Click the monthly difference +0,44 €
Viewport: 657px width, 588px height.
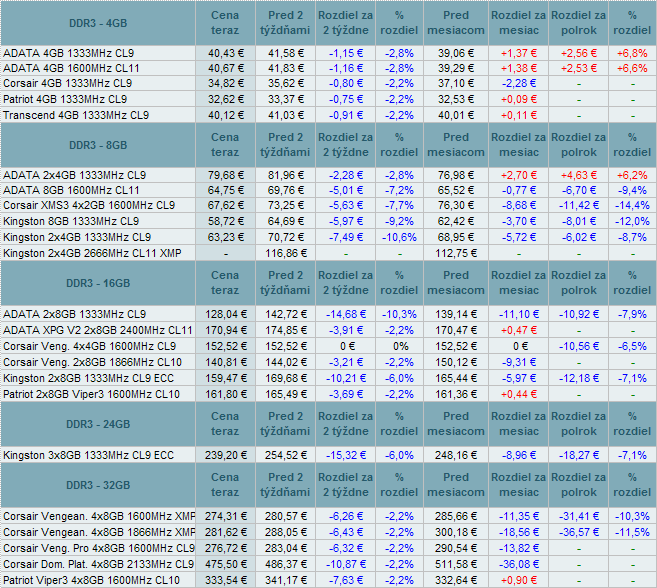click(x=519, y=394)
